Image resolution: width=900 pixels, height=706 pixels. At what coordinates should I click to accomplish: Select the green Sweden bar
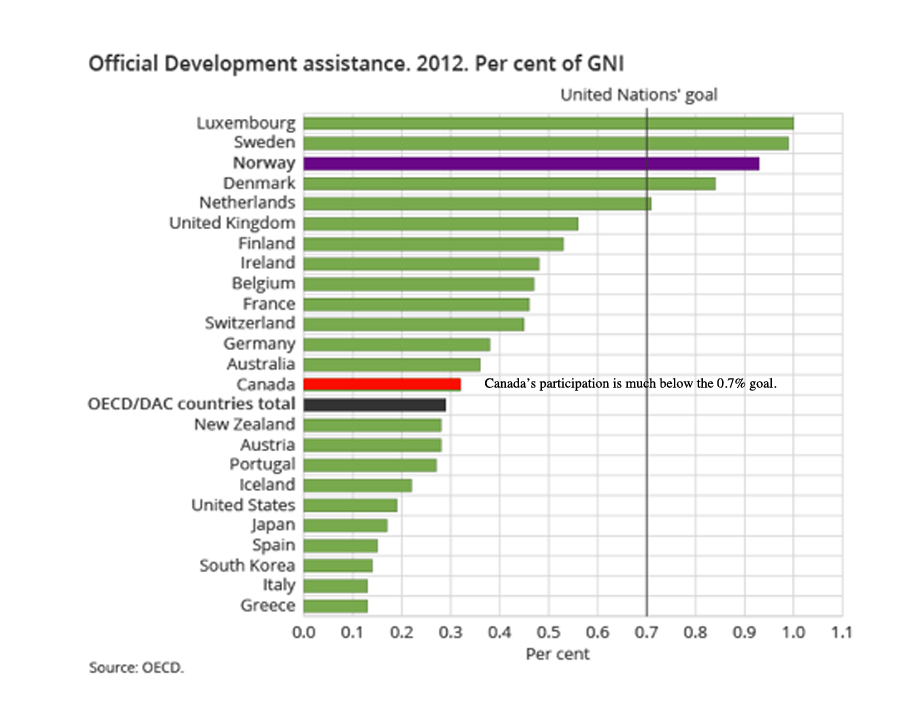(545, 143)
